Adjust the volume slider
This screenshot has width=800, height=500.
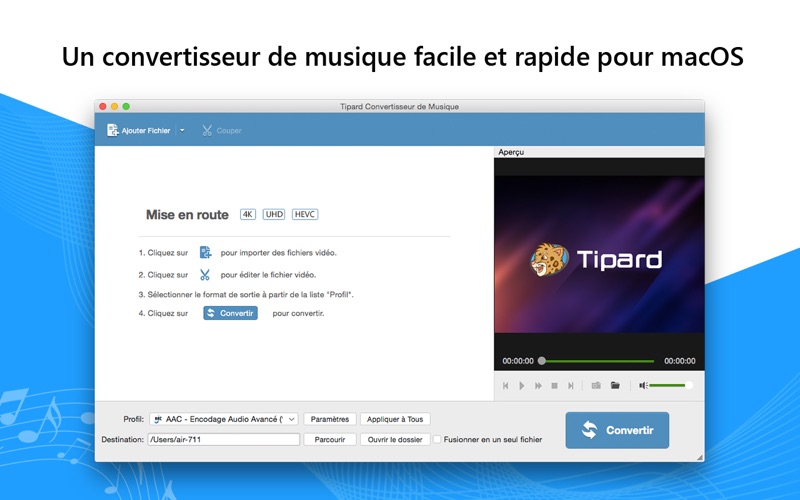670,385
